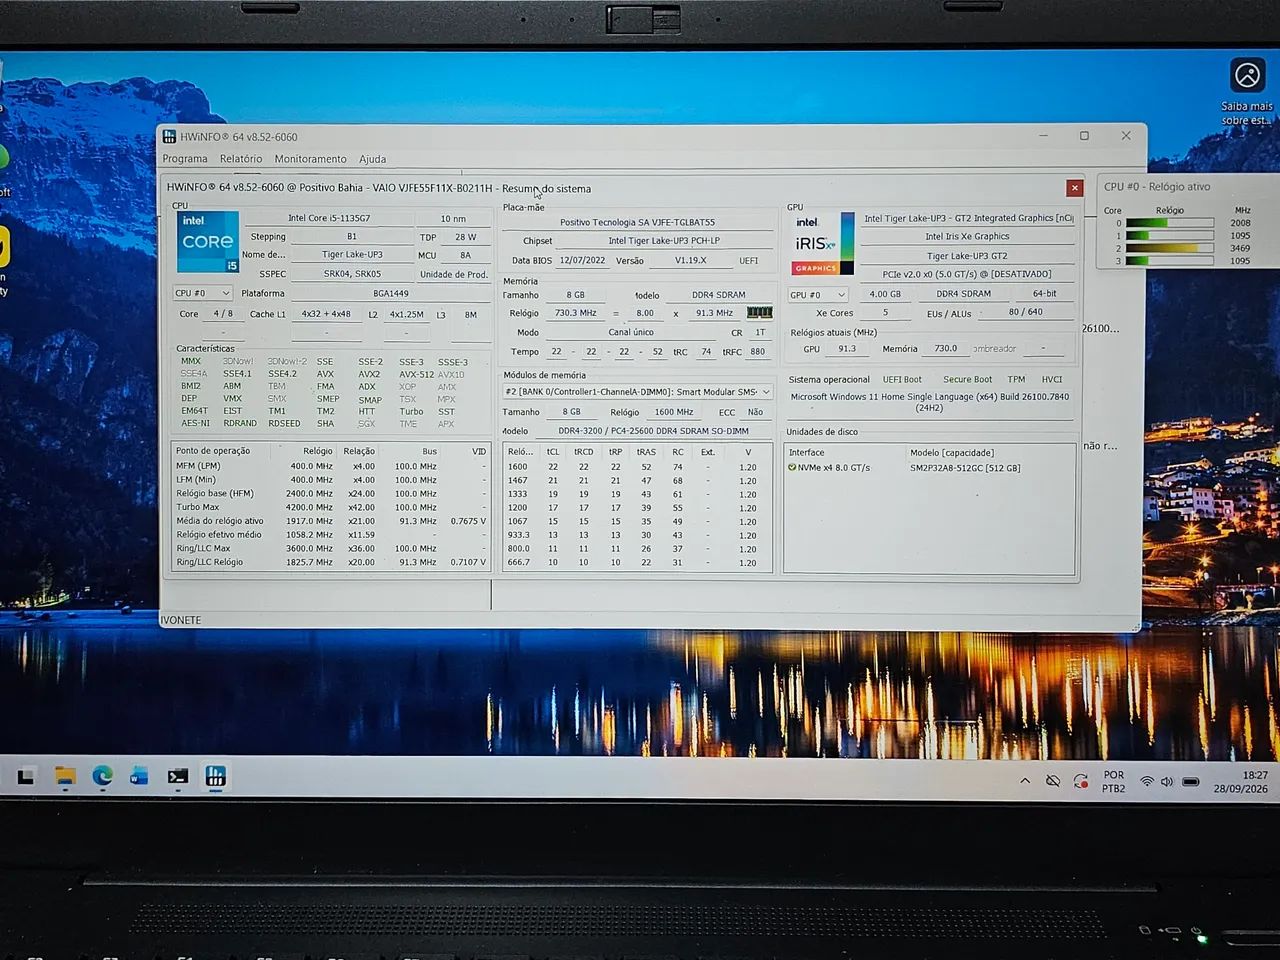This screenshot has height=960, width=1280.
Task: Click the 'SM2P32A8-512GC [512 GB]' drive entry
Action: [965, 468]
